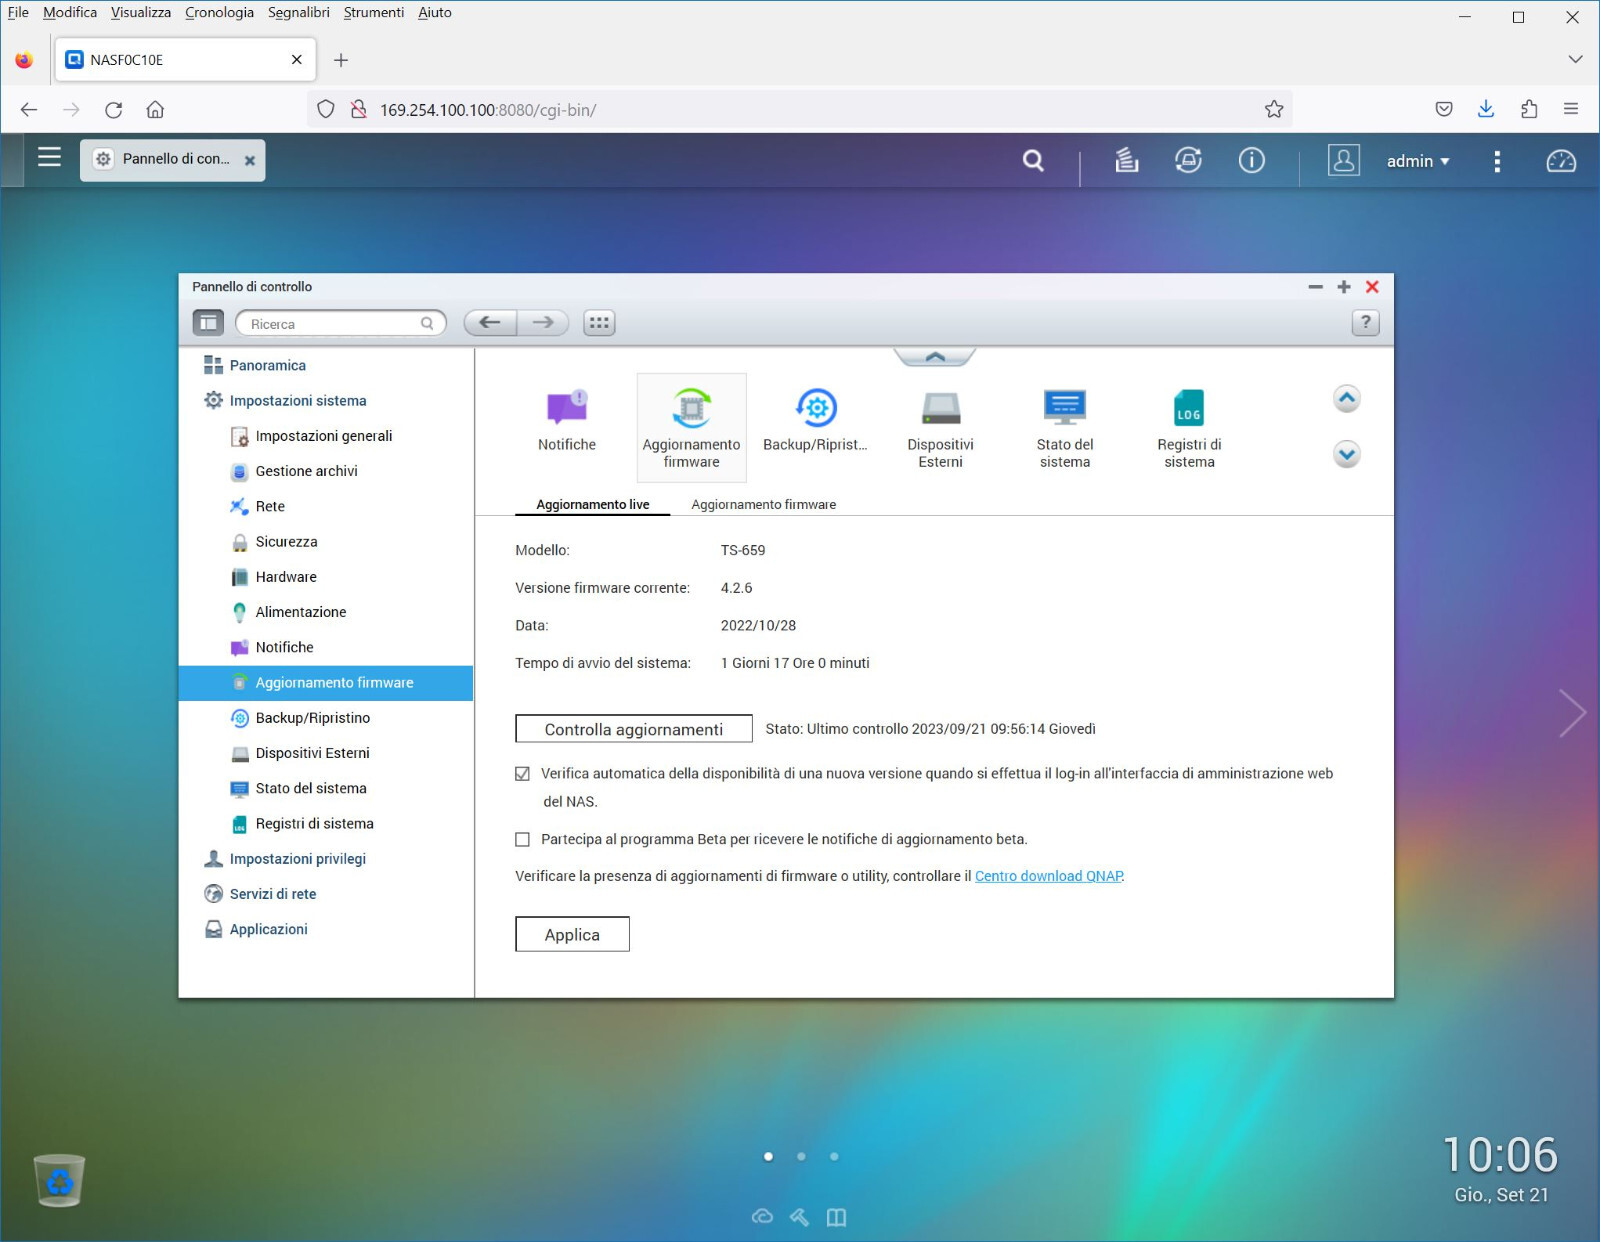Screen dimensions: 1600x1242
Task: Open the Firefox Visualizza menu
Action: click(x=140, y=12)
